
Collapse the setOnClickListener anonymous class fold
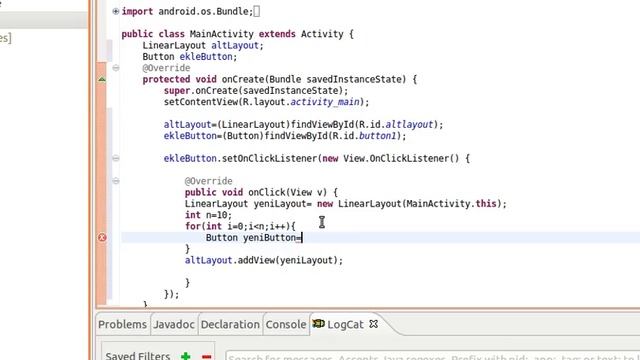(116, 158)
